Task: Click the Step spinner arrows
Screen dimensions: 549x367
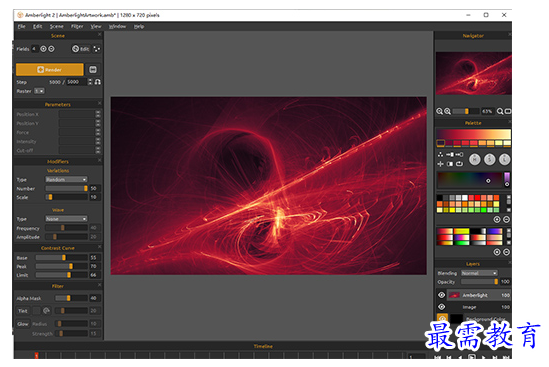Action: pos(90,82)
